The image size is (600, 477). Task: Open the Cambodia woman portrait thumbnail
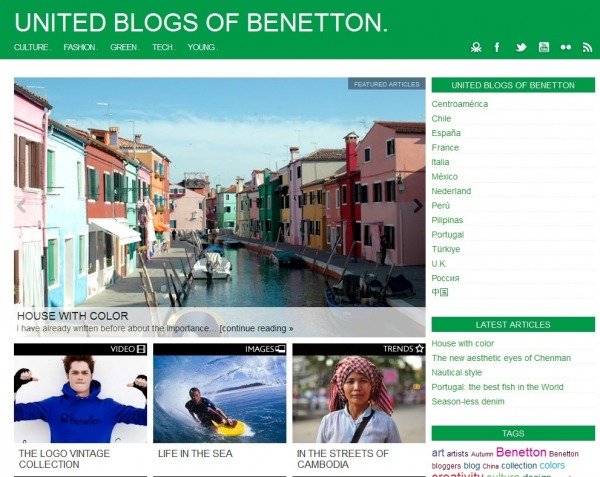tap(359, 399)
